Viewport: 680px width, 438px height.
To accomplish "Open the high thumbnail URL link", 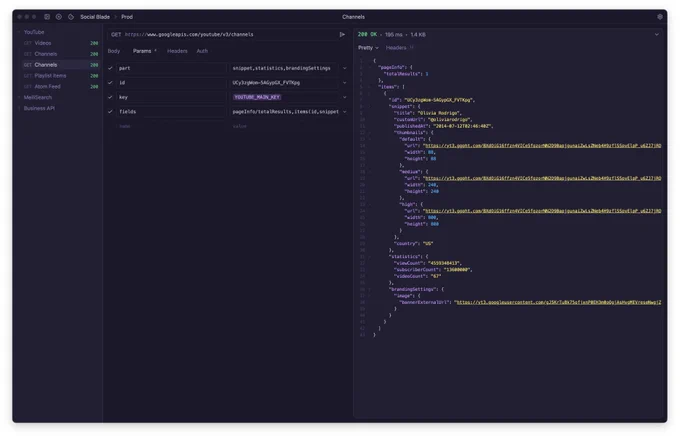I will pyautogui.click(x=542, y=211).
